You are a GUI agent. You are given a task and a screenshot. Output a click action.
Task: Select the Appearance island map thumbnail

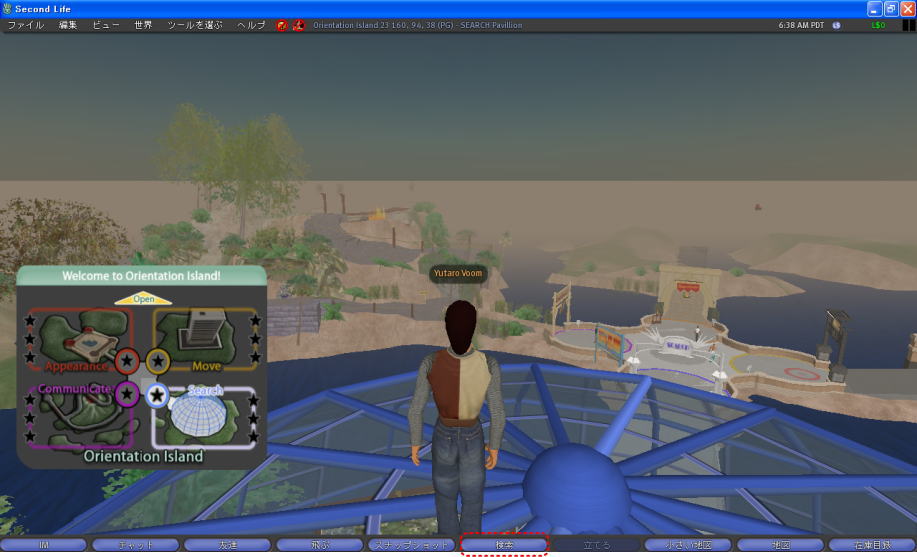coord(84,335)
